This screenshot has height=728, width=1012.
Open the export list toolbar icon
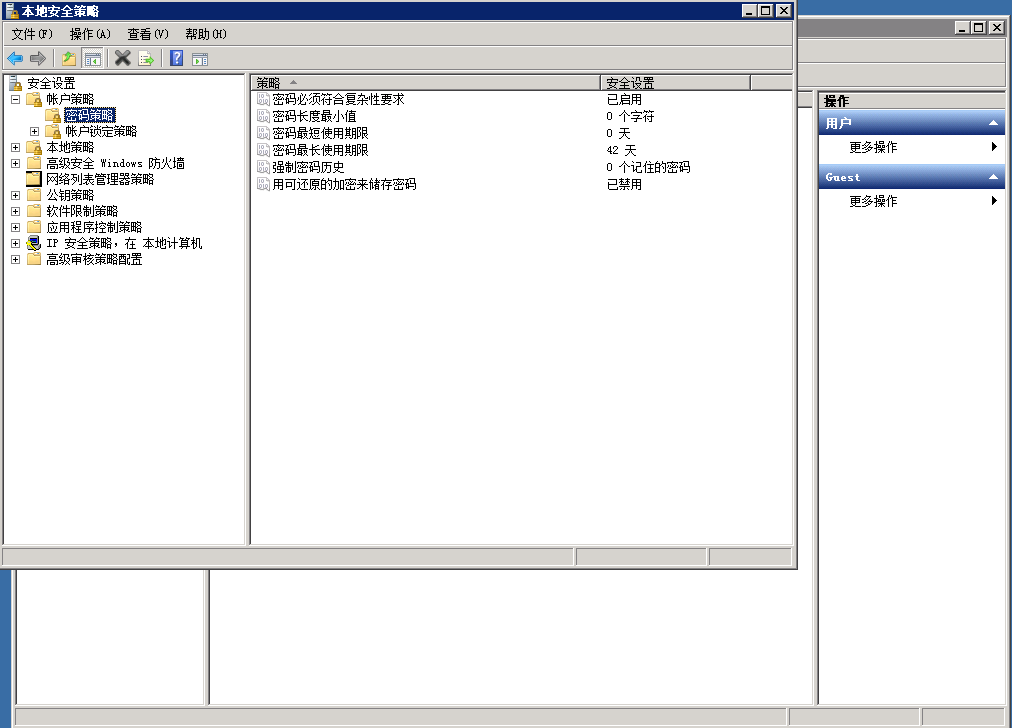coord(145,57)
